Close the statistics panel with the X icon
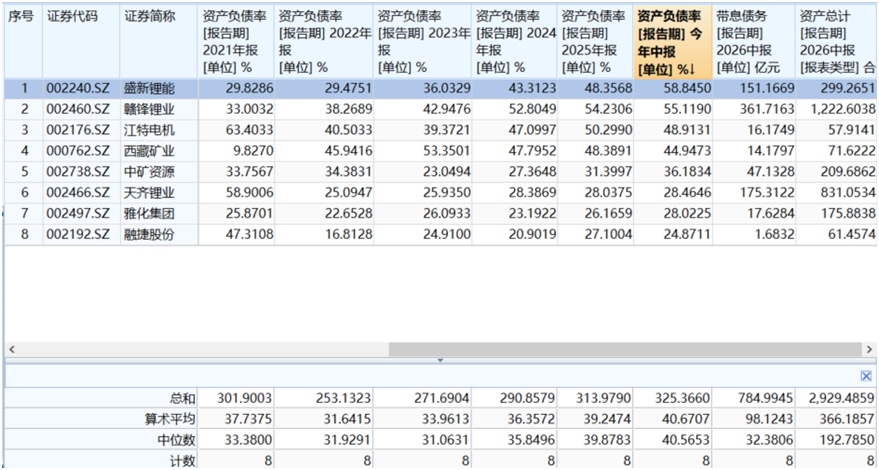The image size is (879, 470). pos(866,376)
